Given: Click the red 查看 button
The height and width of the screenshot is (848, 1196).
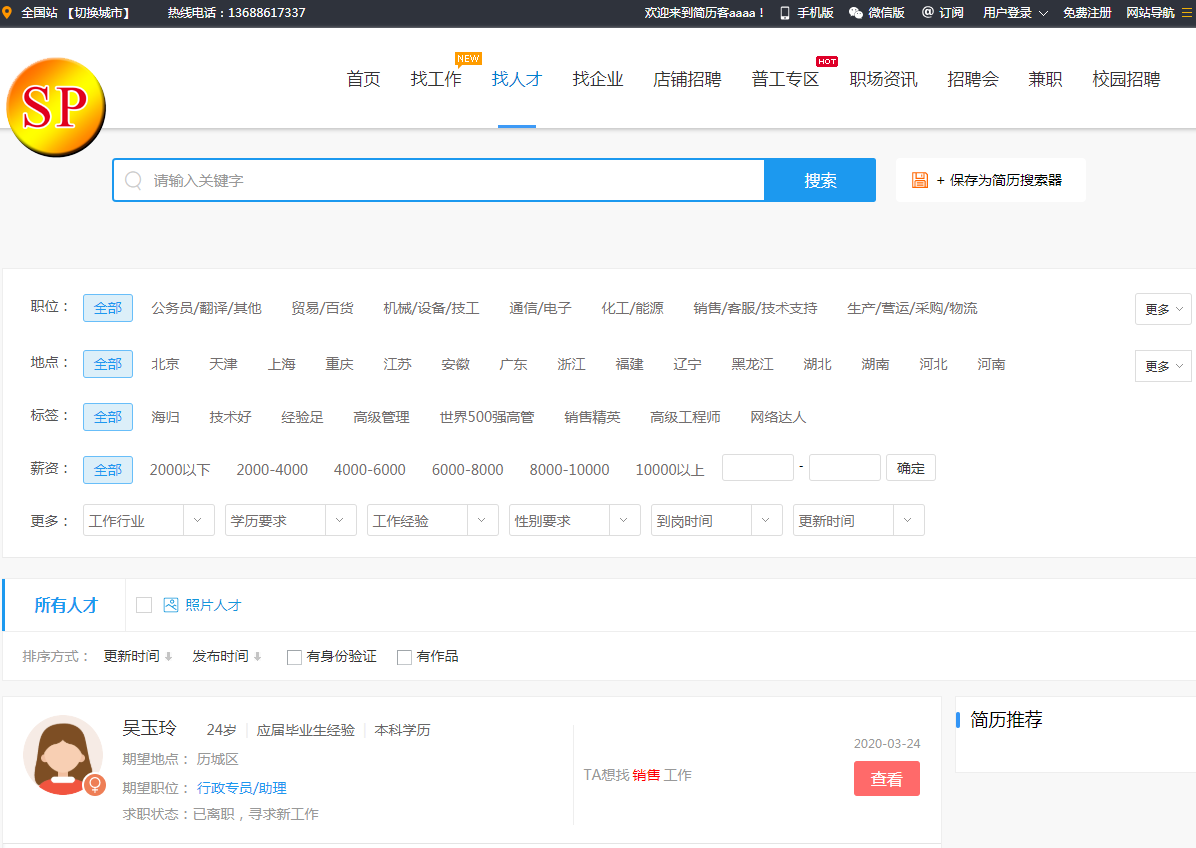Looking at the screenshot, I should pyautogui.click(x=886, y=779).
